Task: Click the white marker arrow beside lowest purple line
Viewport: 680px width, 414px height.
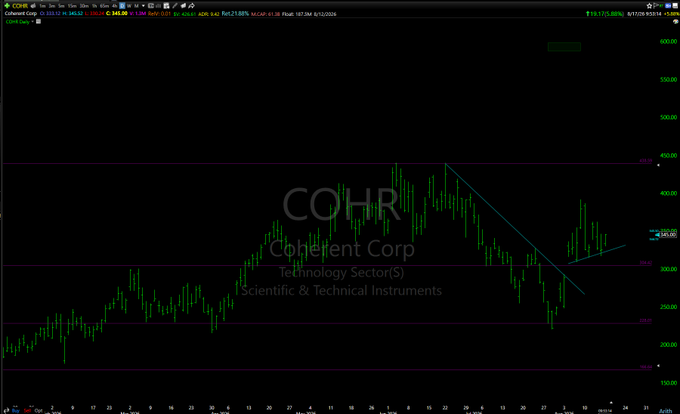Action: click(x=658, y=366)
